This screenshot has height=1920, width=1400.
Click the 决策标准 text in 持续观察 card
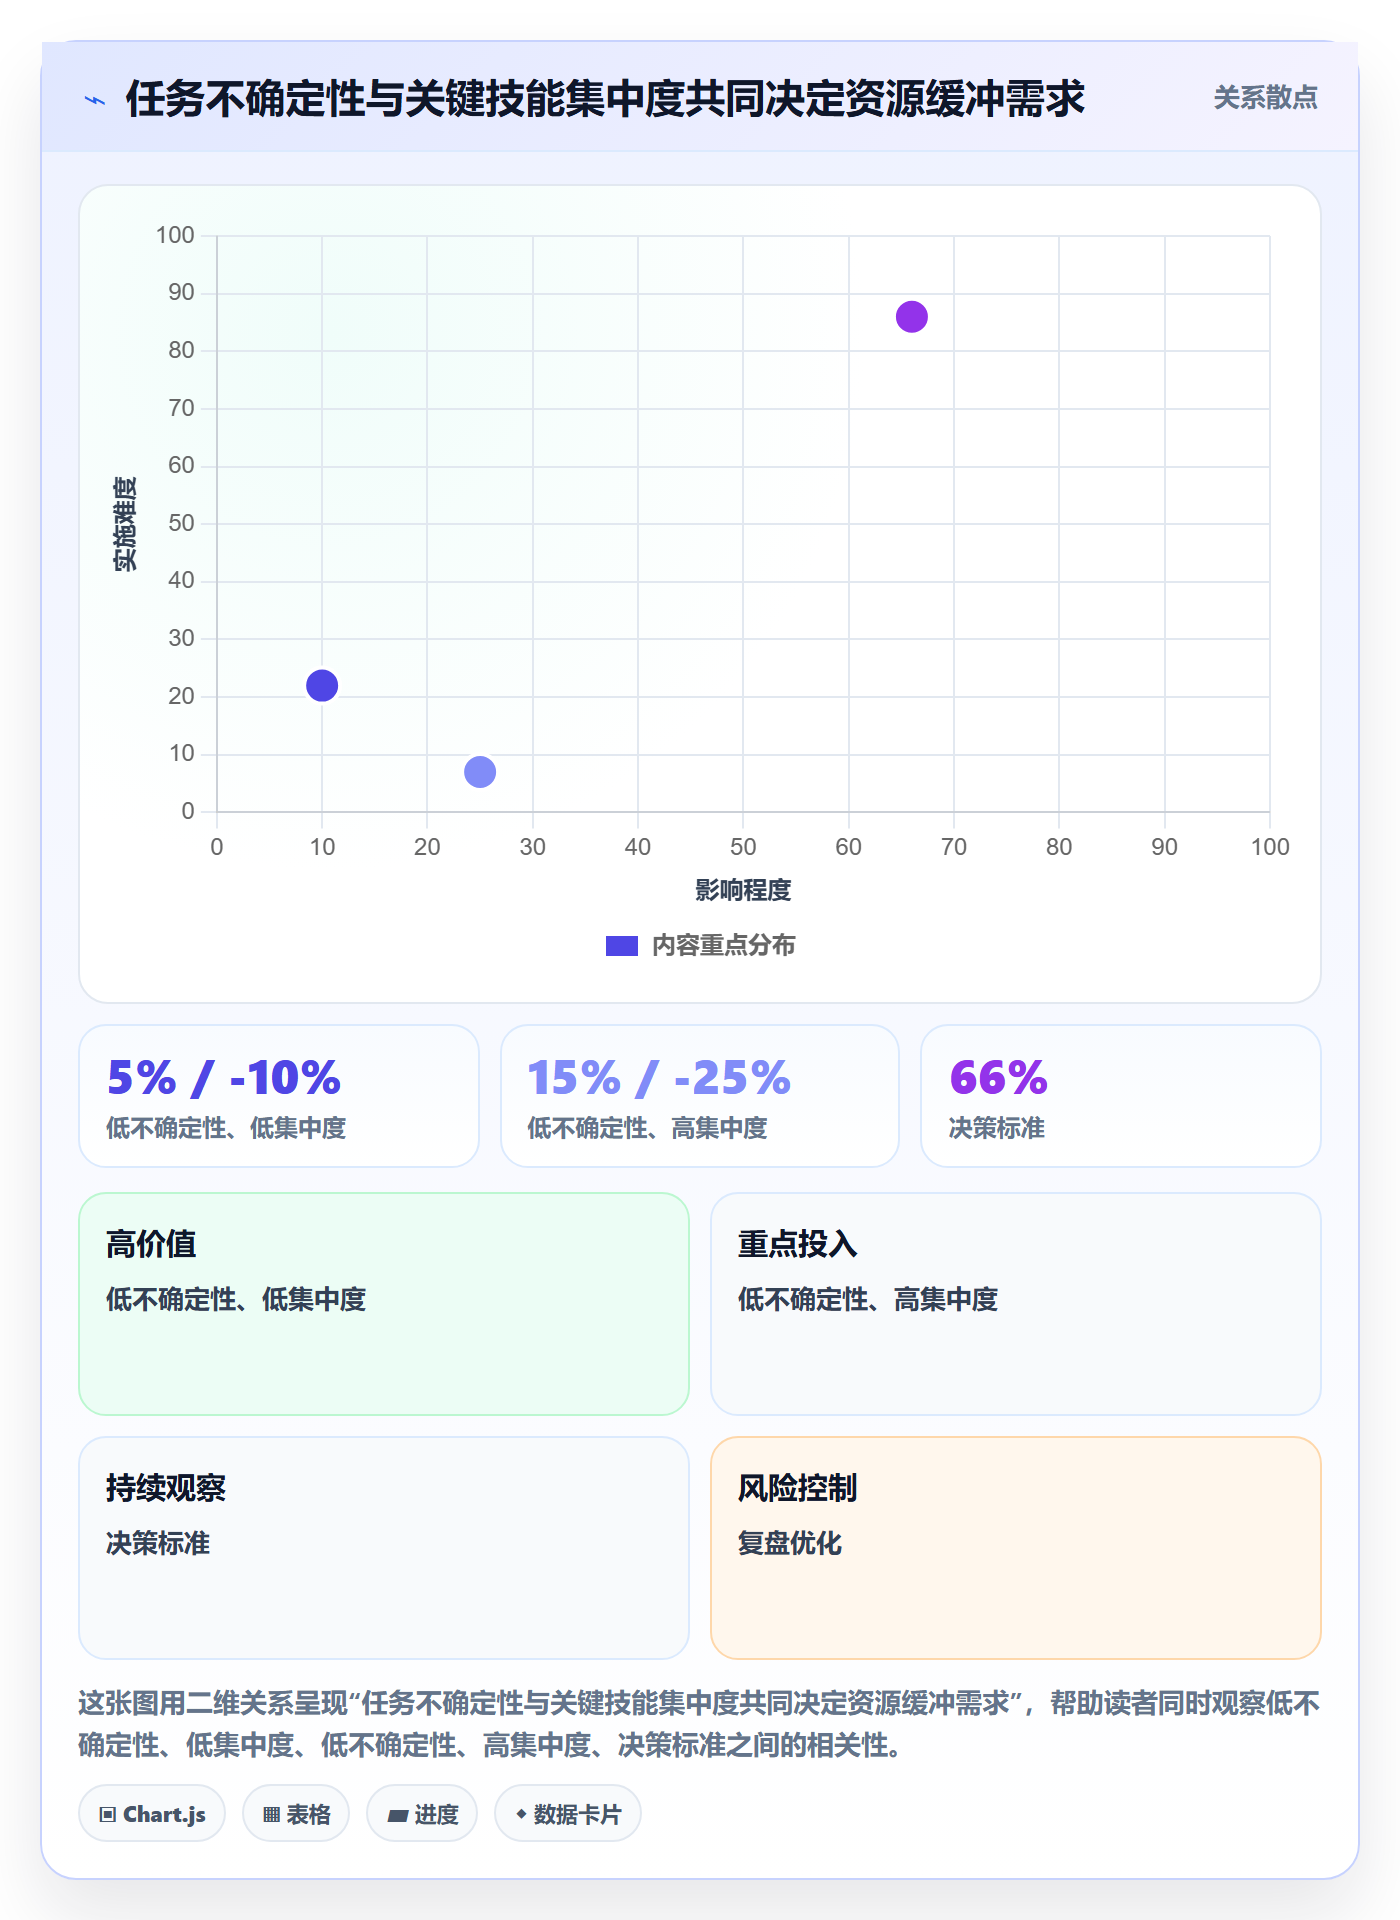(x=158, y=1543)
